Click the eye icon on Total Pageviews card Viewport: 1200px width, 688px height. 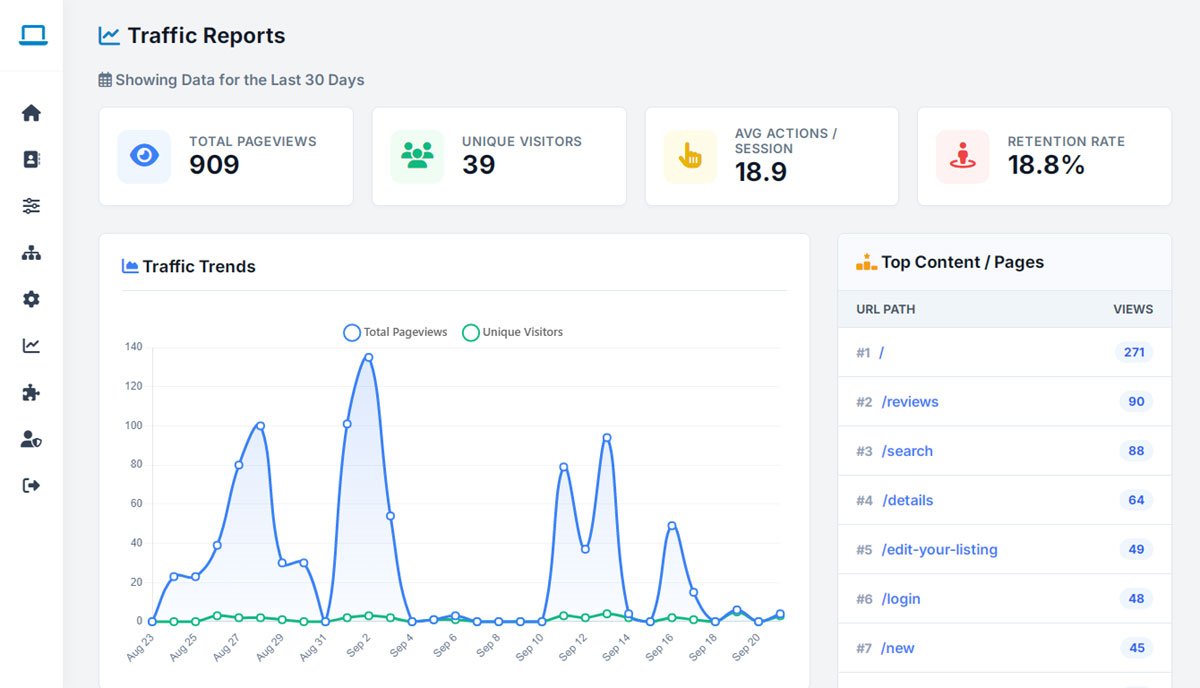(144, 156)
